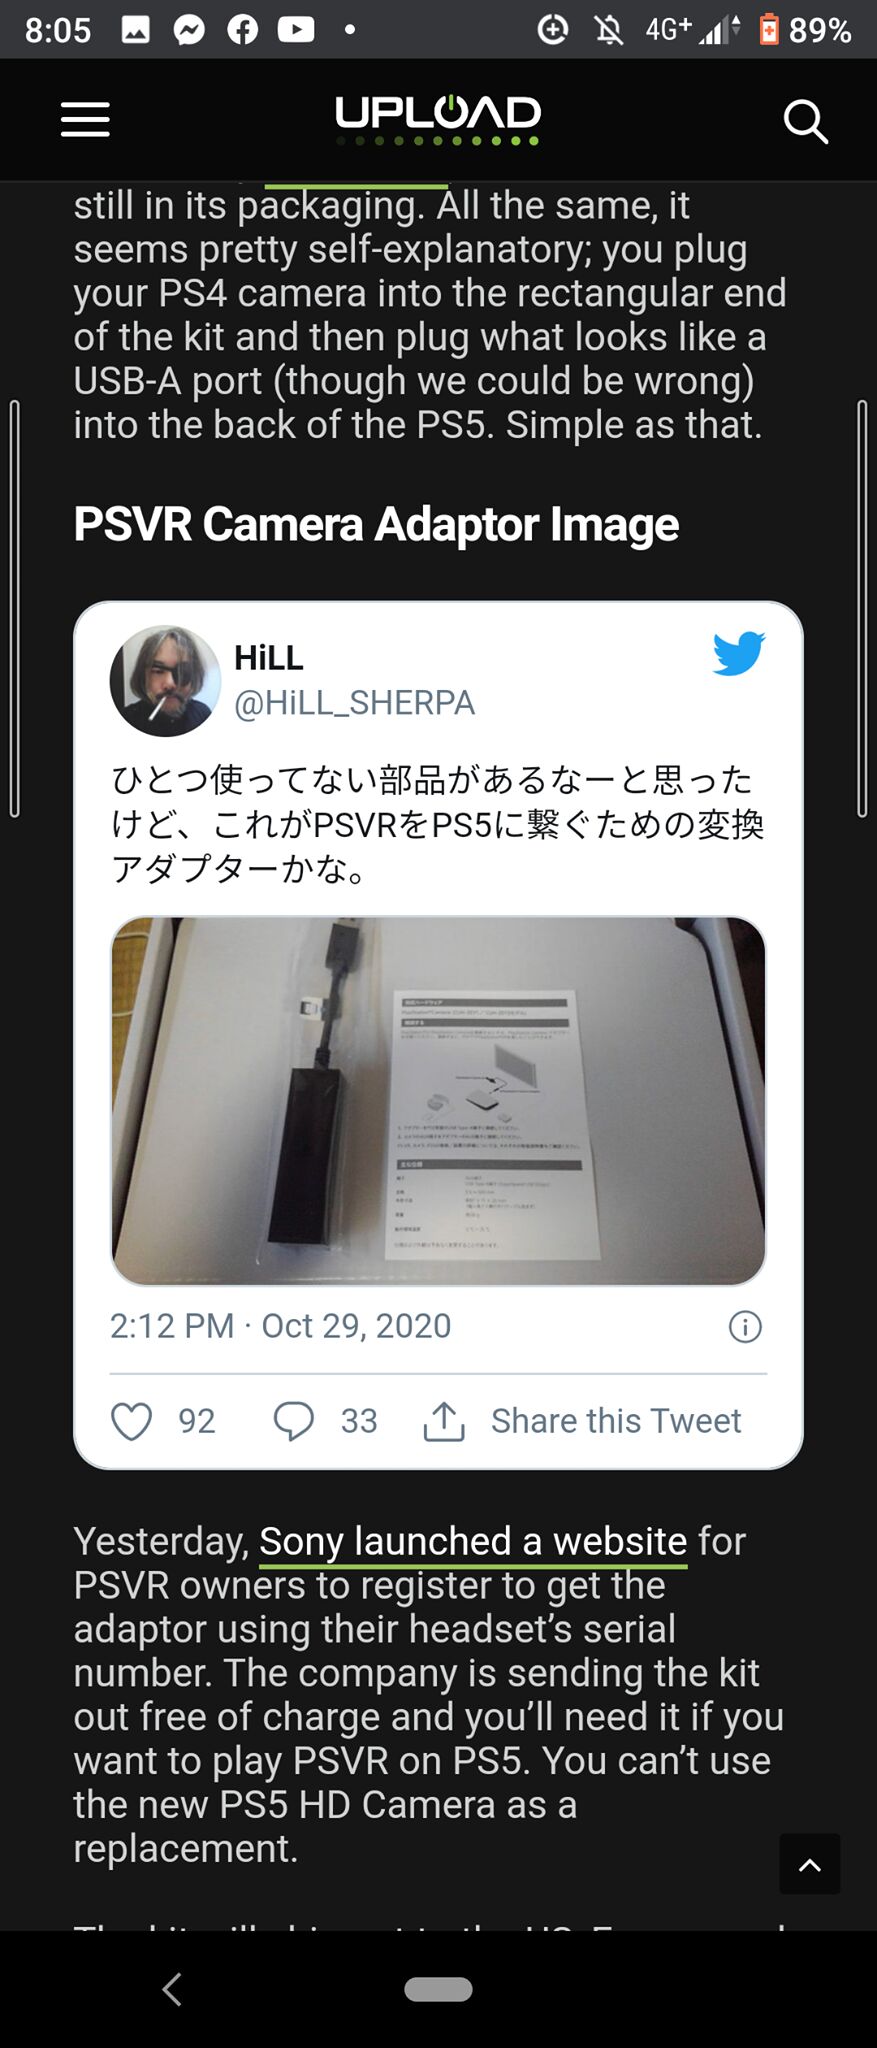877x2048 pixels.
Task: Open the tweet info circle icon
Action: point(745,1327)
